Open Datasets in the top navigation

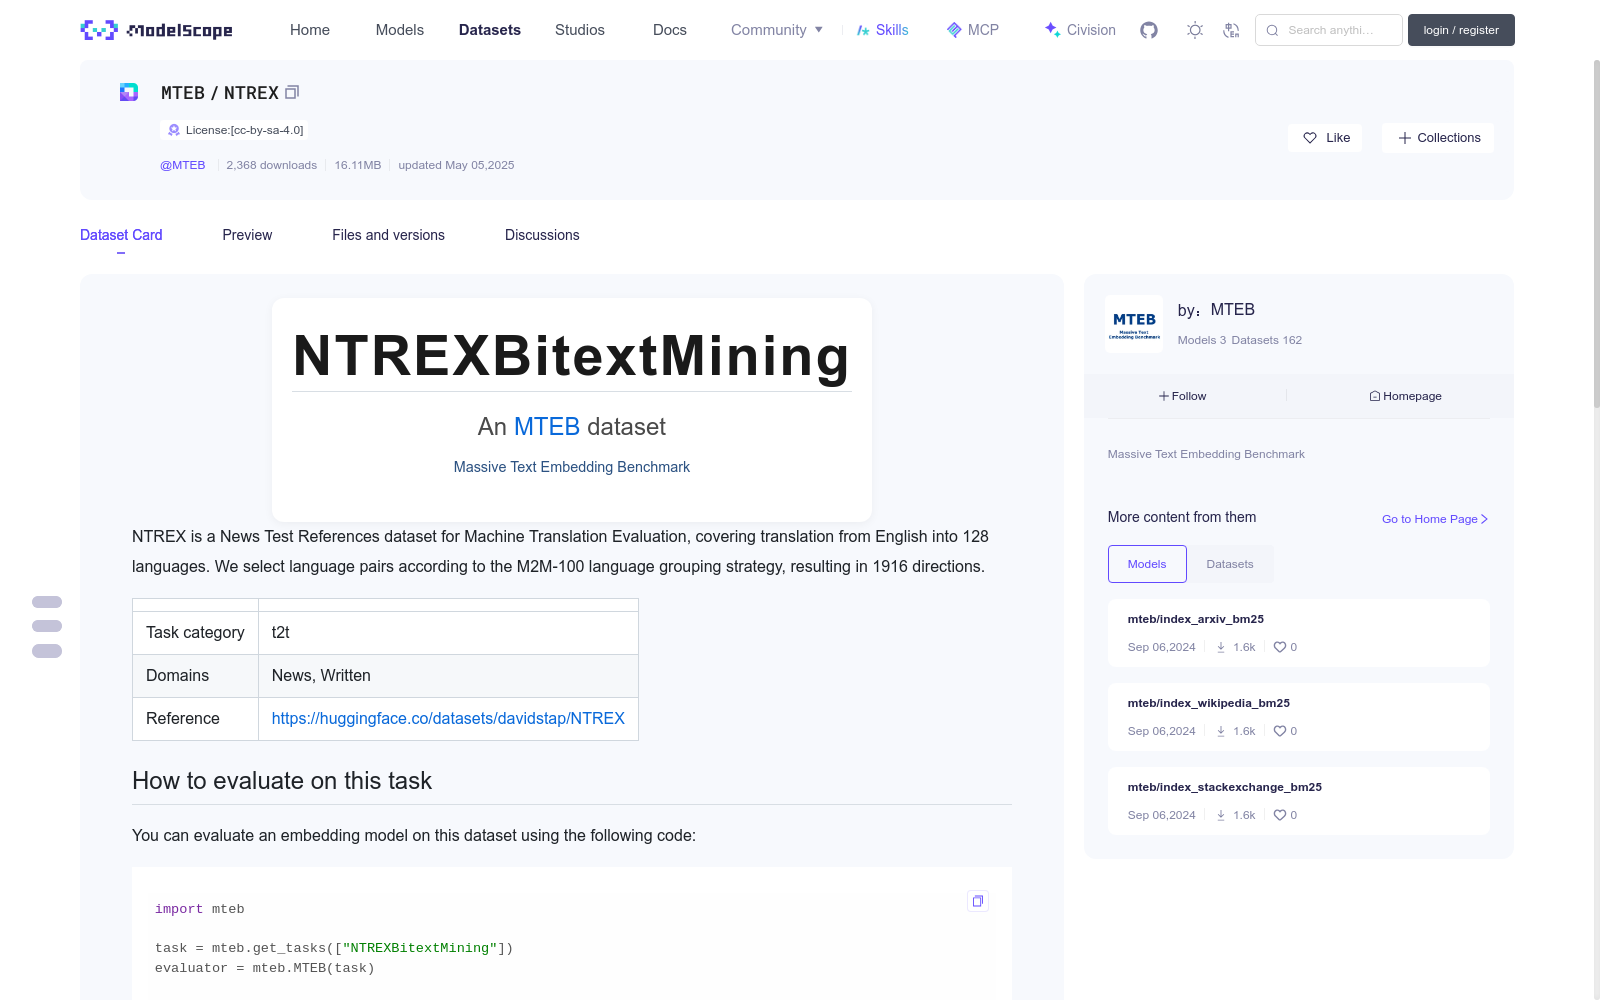490,30
